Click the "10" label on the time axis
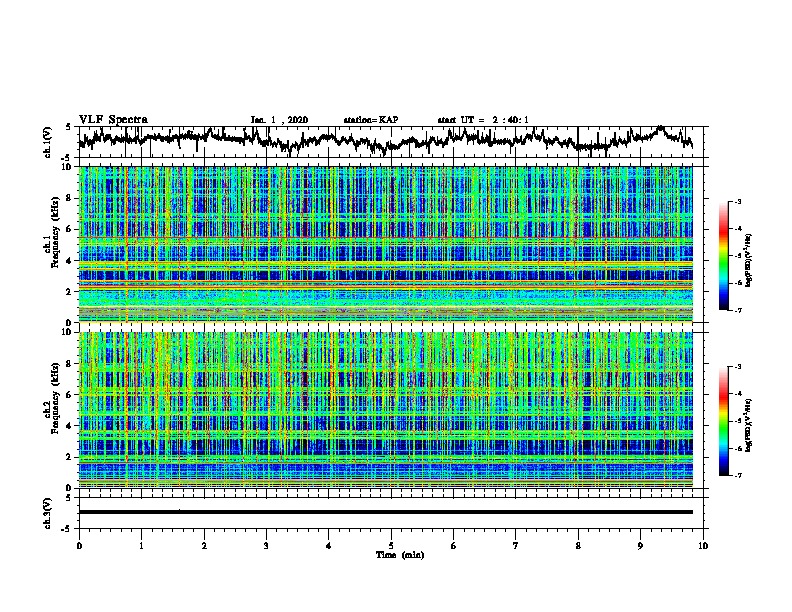The image size is (792, 612). coord(703,545)
